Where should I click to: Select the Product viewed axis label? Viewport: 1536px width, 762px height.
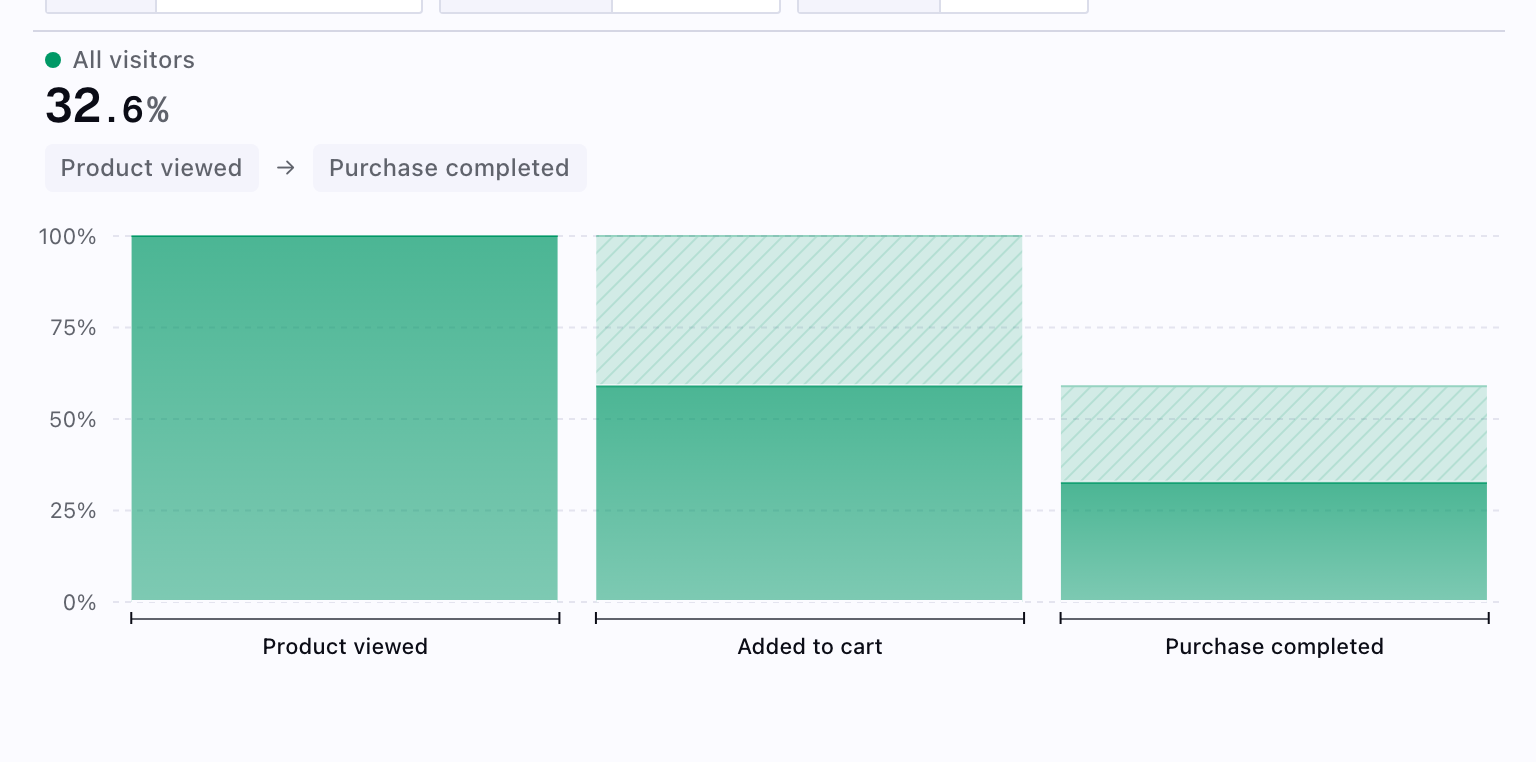click(x=344, y=647)
